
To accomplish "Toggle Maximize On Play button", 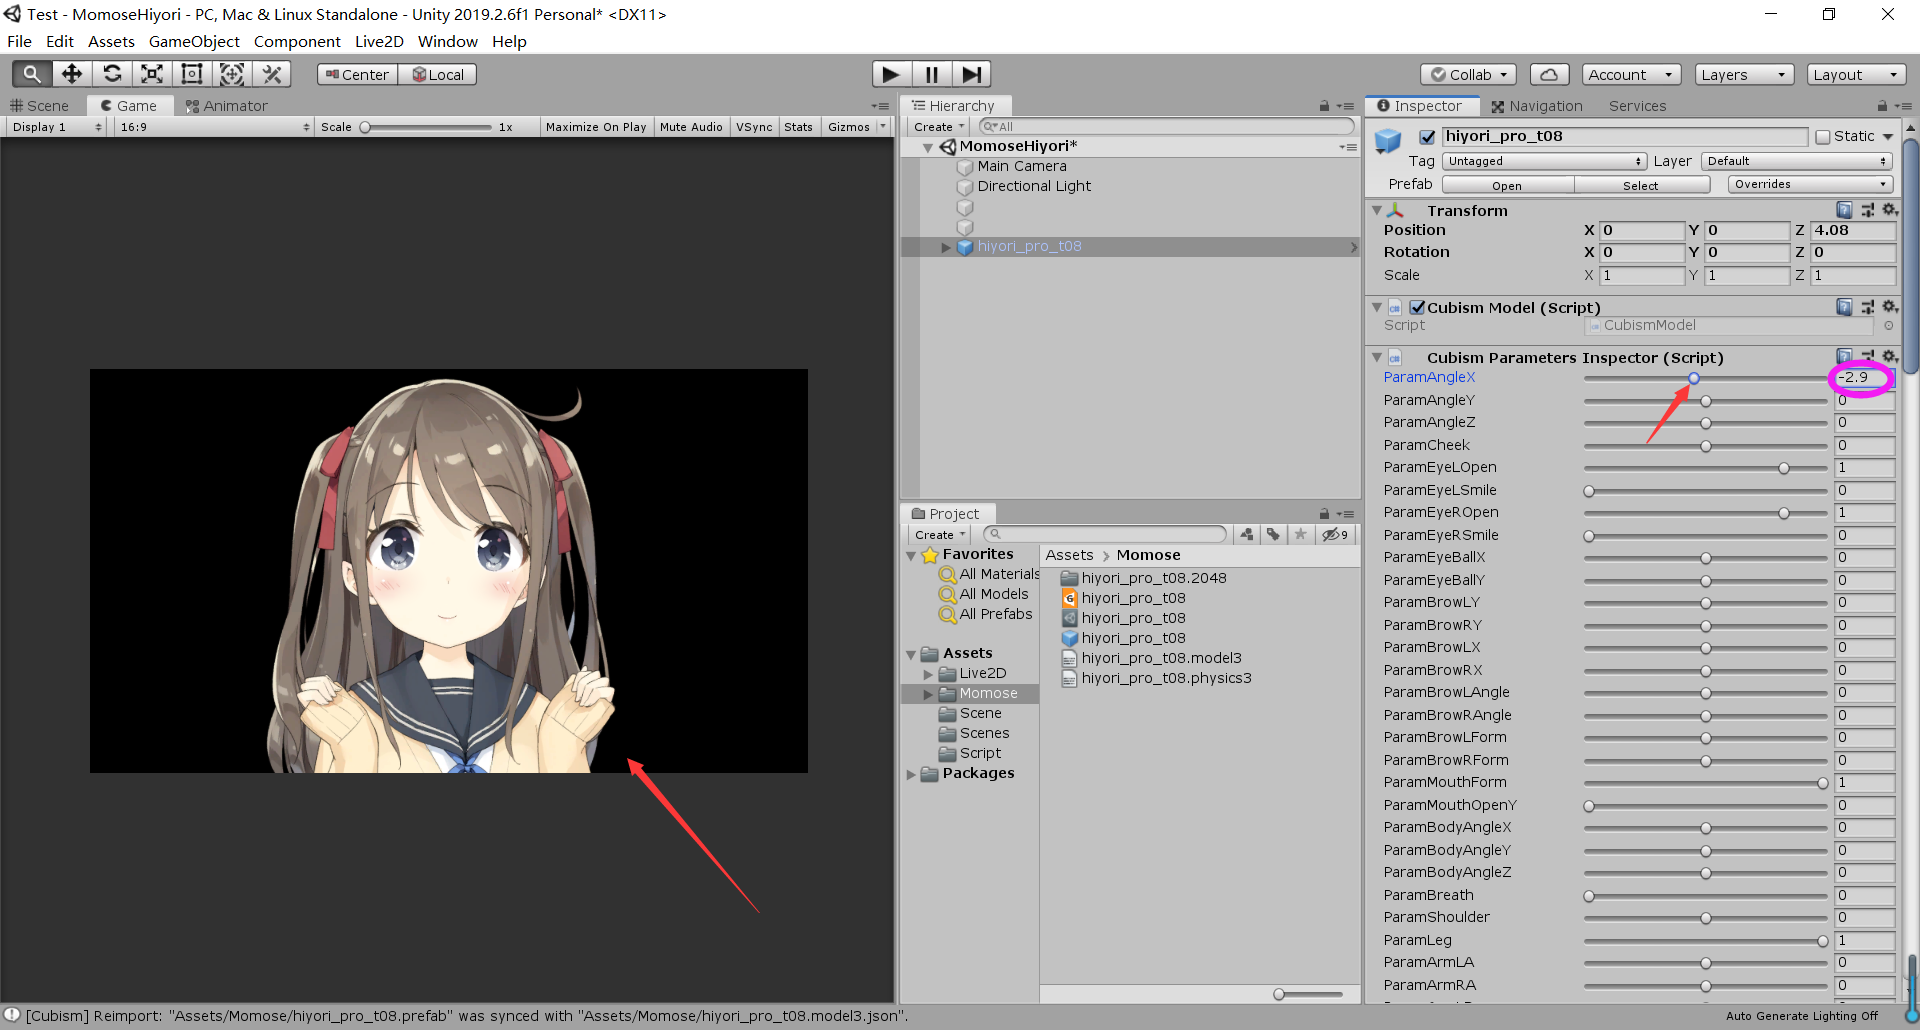I will click(x=596, y=127).
